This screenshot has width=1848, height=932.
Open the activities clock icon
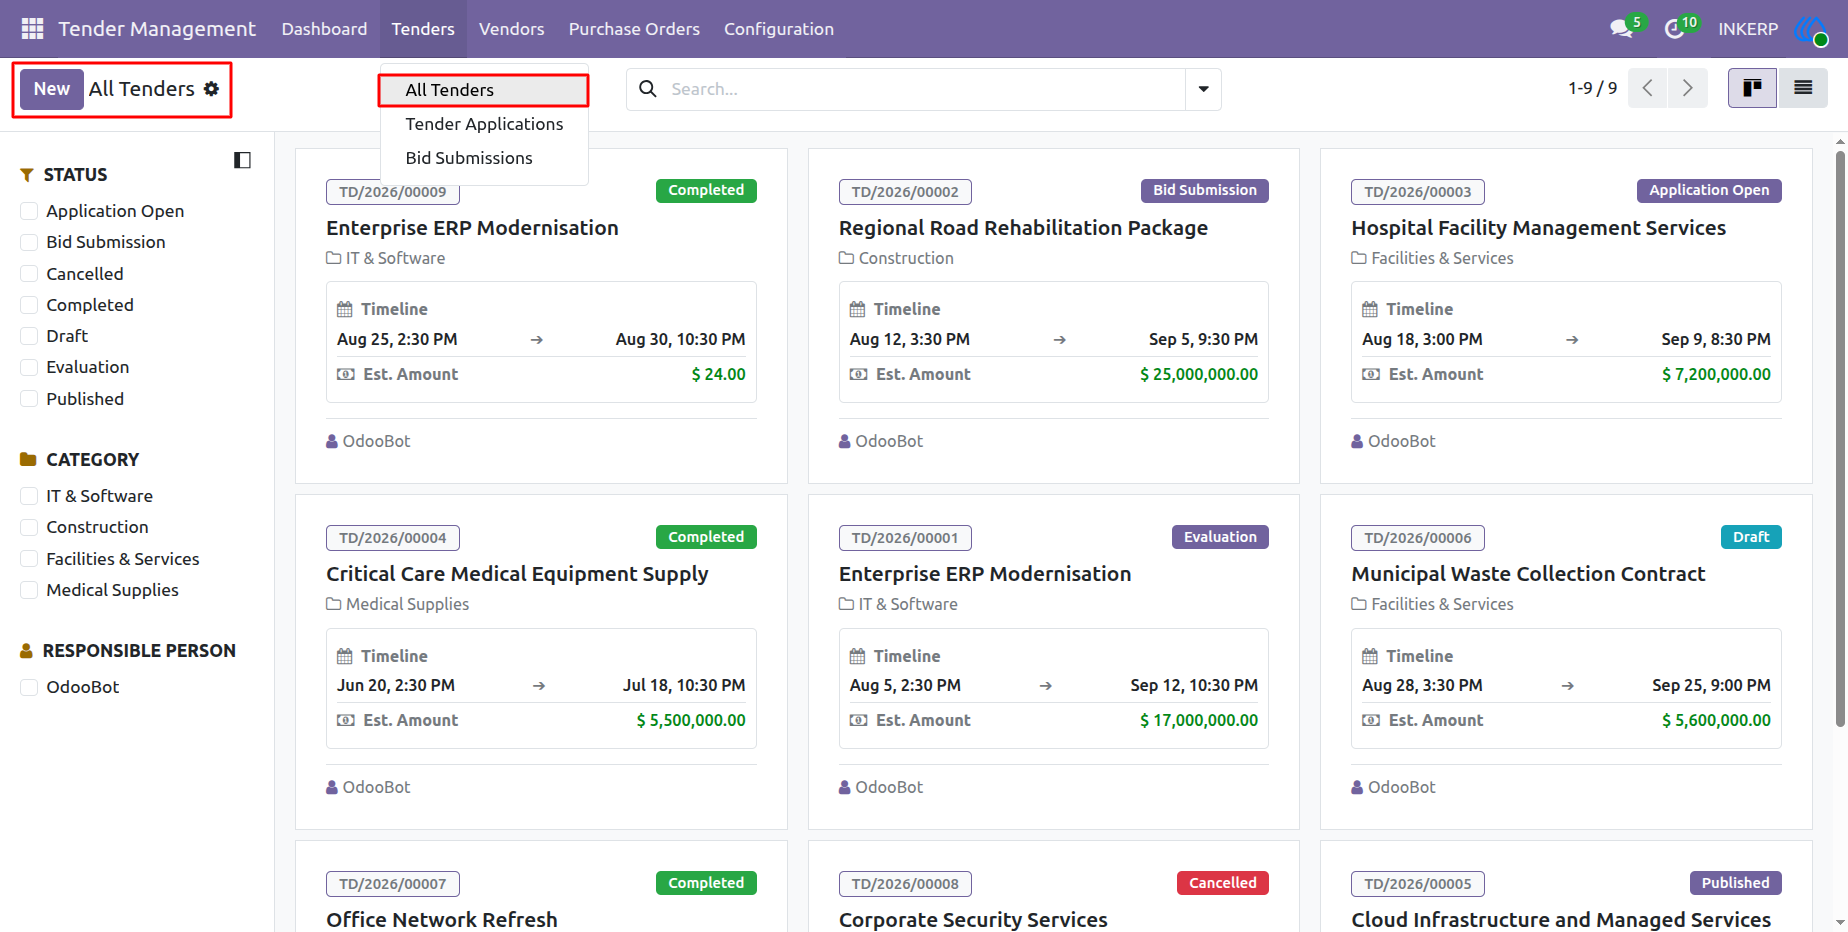point(1674,29)
